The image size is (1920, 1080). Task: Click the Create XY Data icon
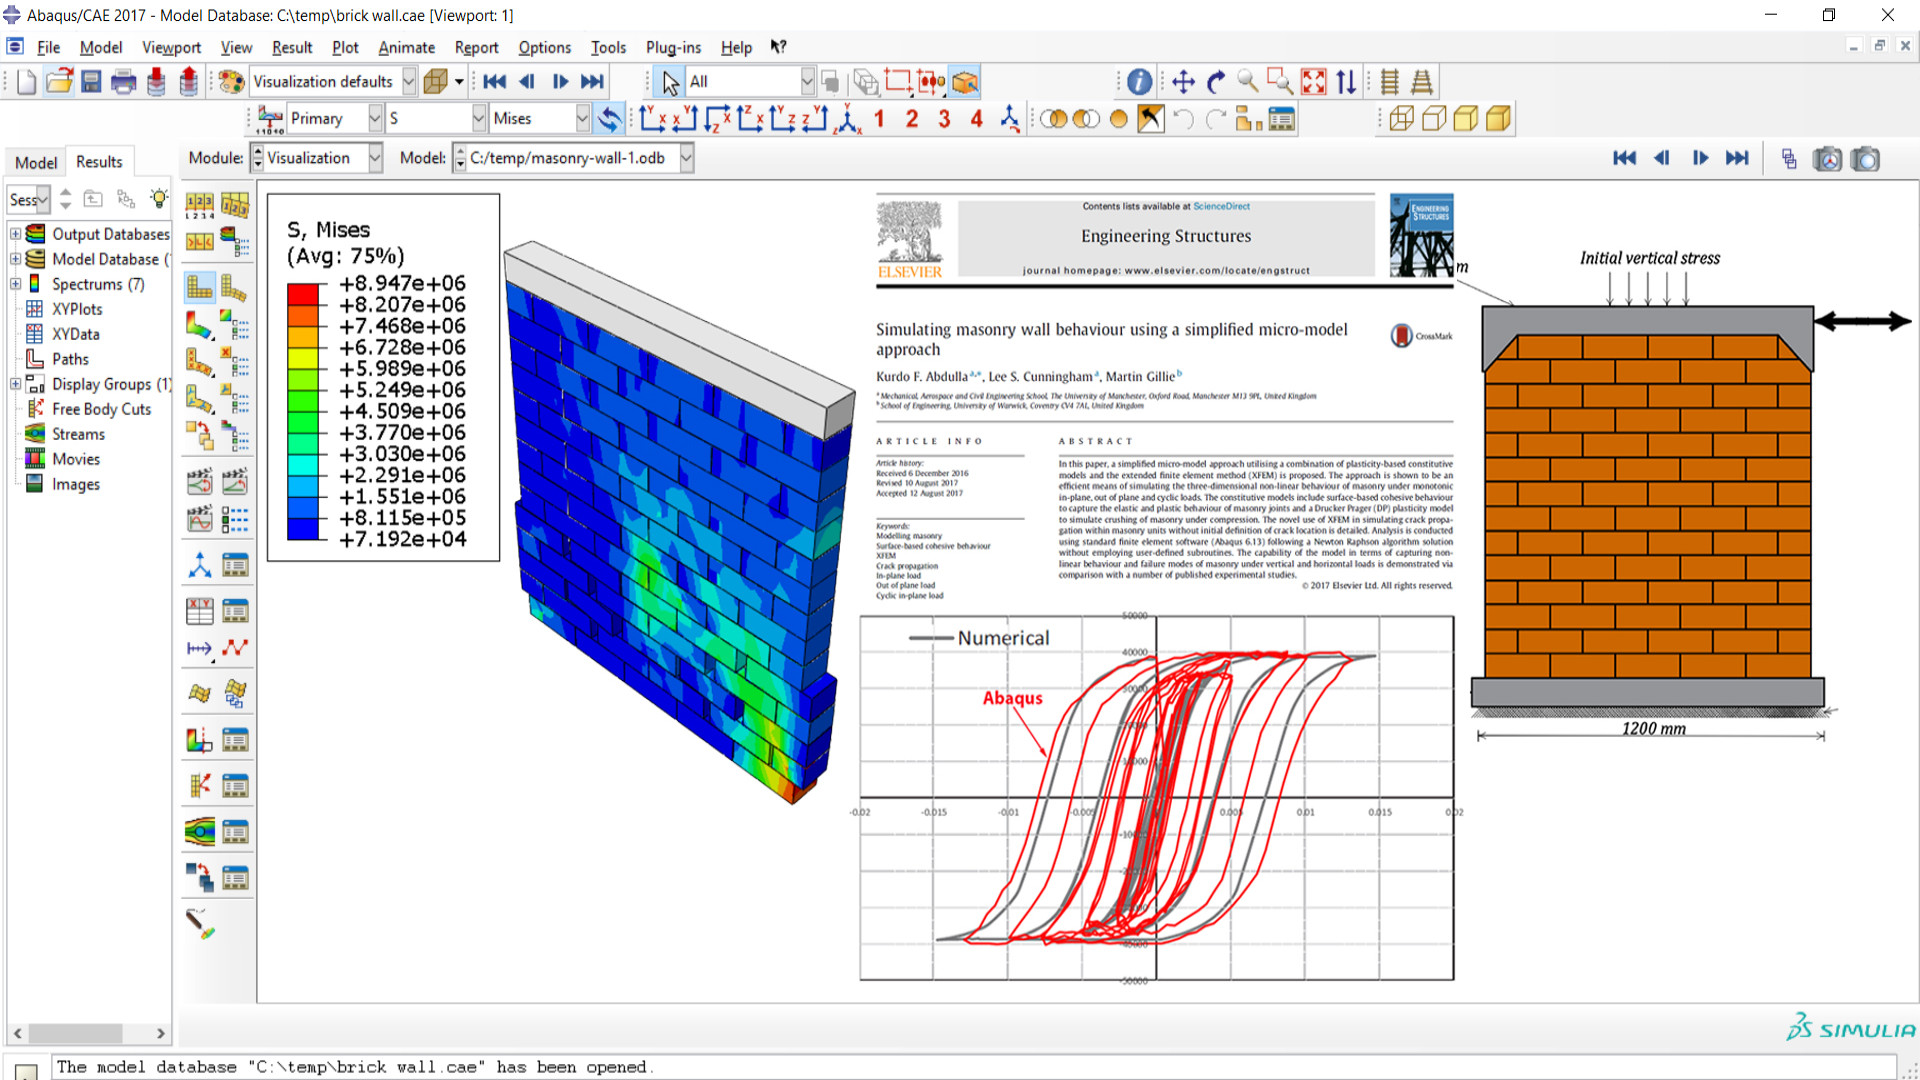[199, 611]
